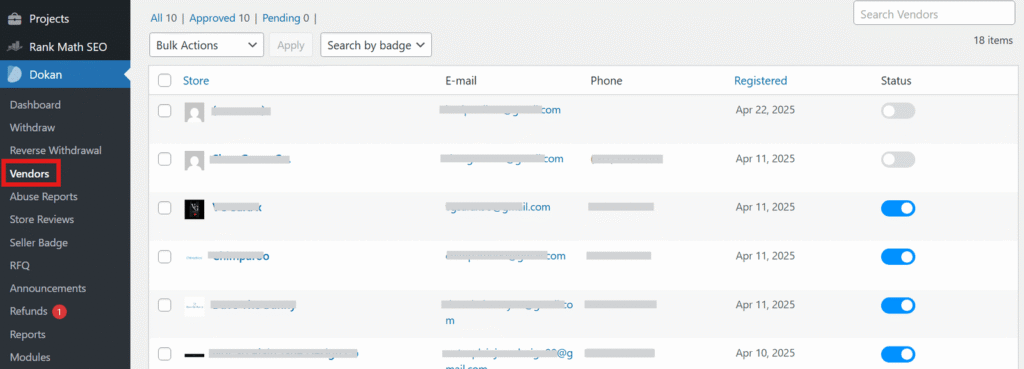Open the Withdraw submenu
This screenshot has width=1024, height=369.
(33, 127)
